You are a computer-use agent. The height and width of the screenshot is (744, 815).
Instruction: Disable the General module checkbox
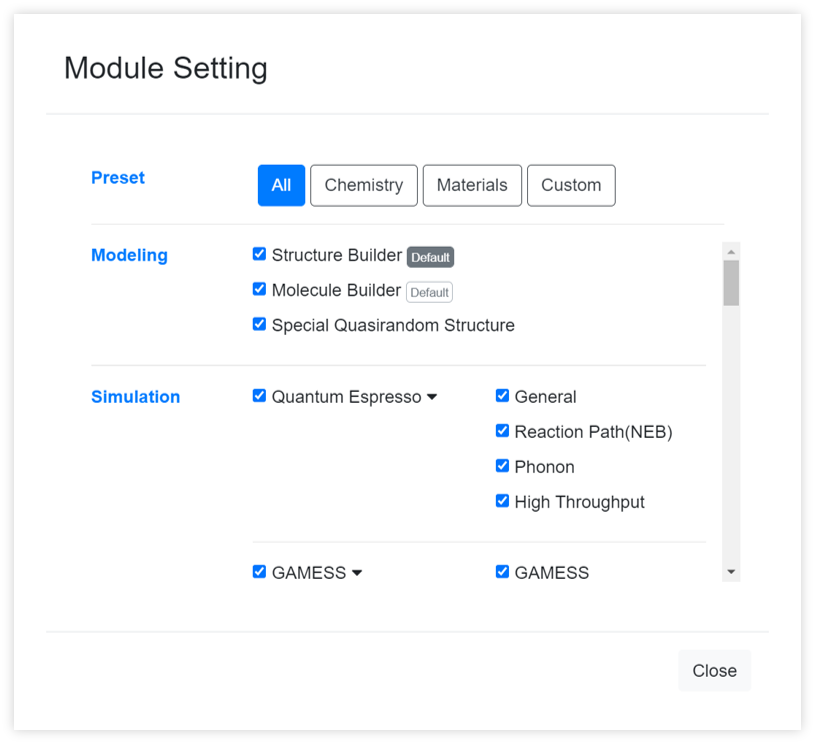[502, 396]
